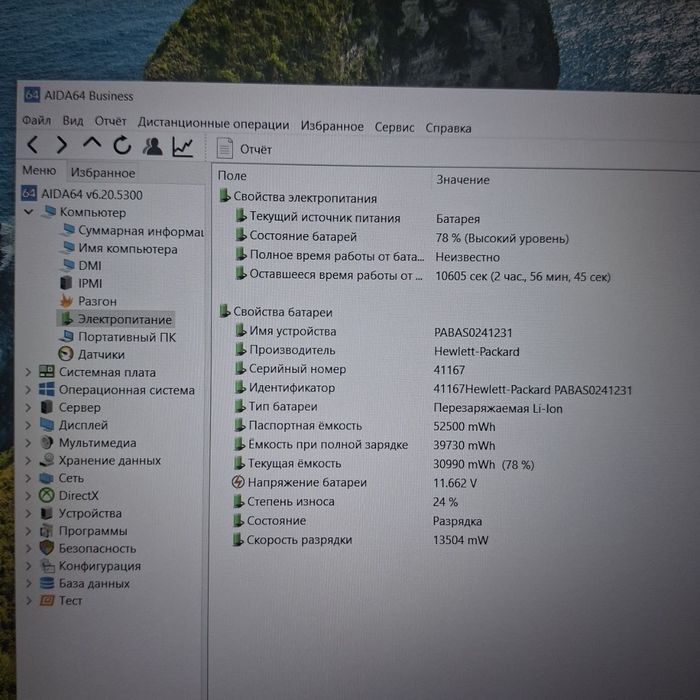
Task: Click the DirectX Xbox icon
Action: [46, 495]
